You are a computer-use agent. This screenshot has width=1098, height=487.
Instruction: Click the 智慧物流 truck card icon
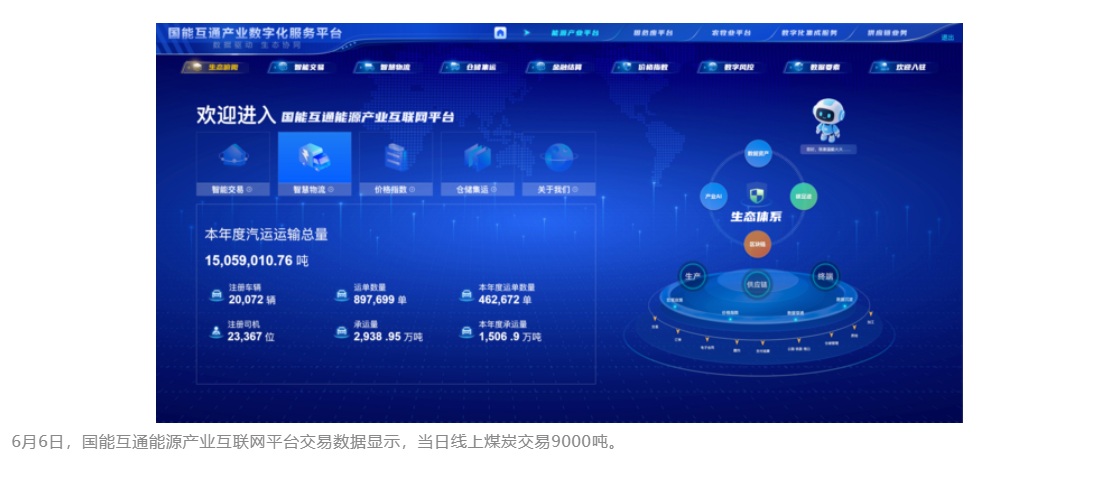314,157
